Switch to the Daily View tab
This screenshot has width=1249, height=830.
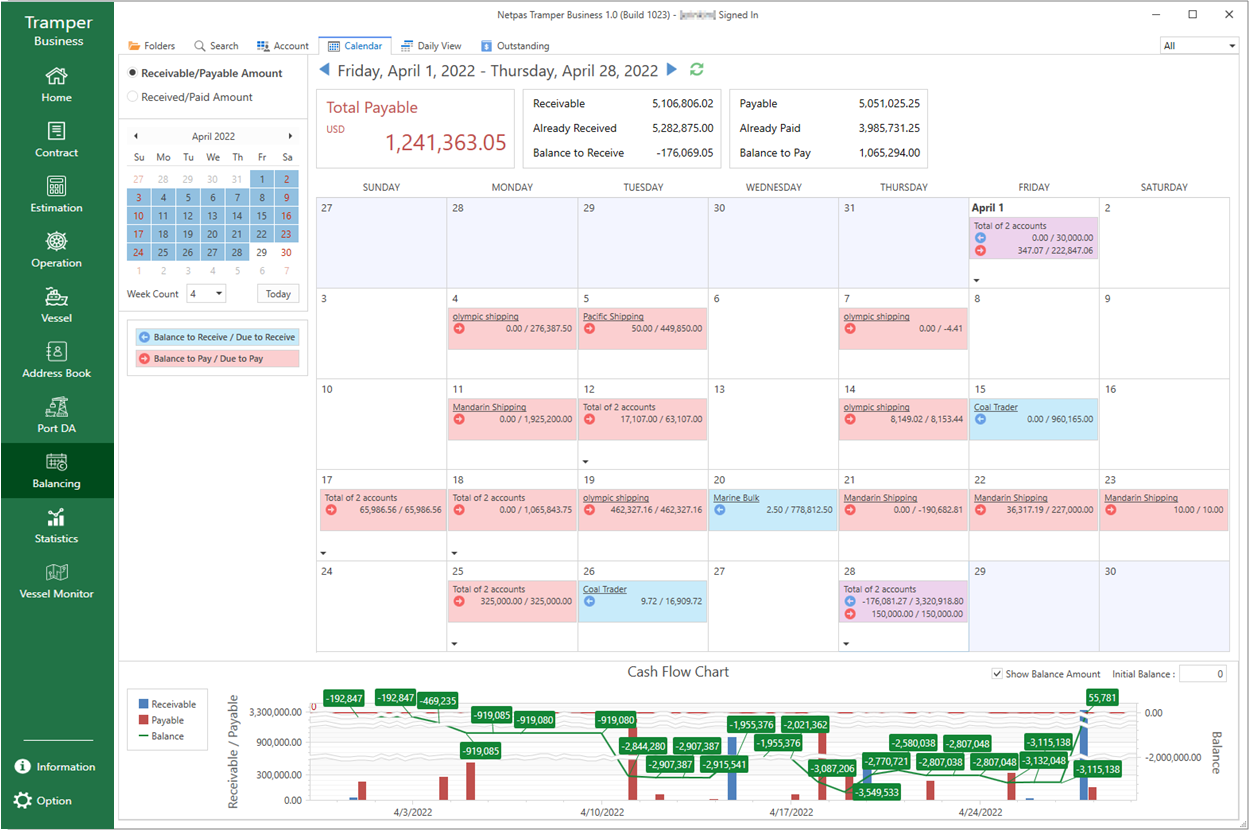(x=431, y=46)
